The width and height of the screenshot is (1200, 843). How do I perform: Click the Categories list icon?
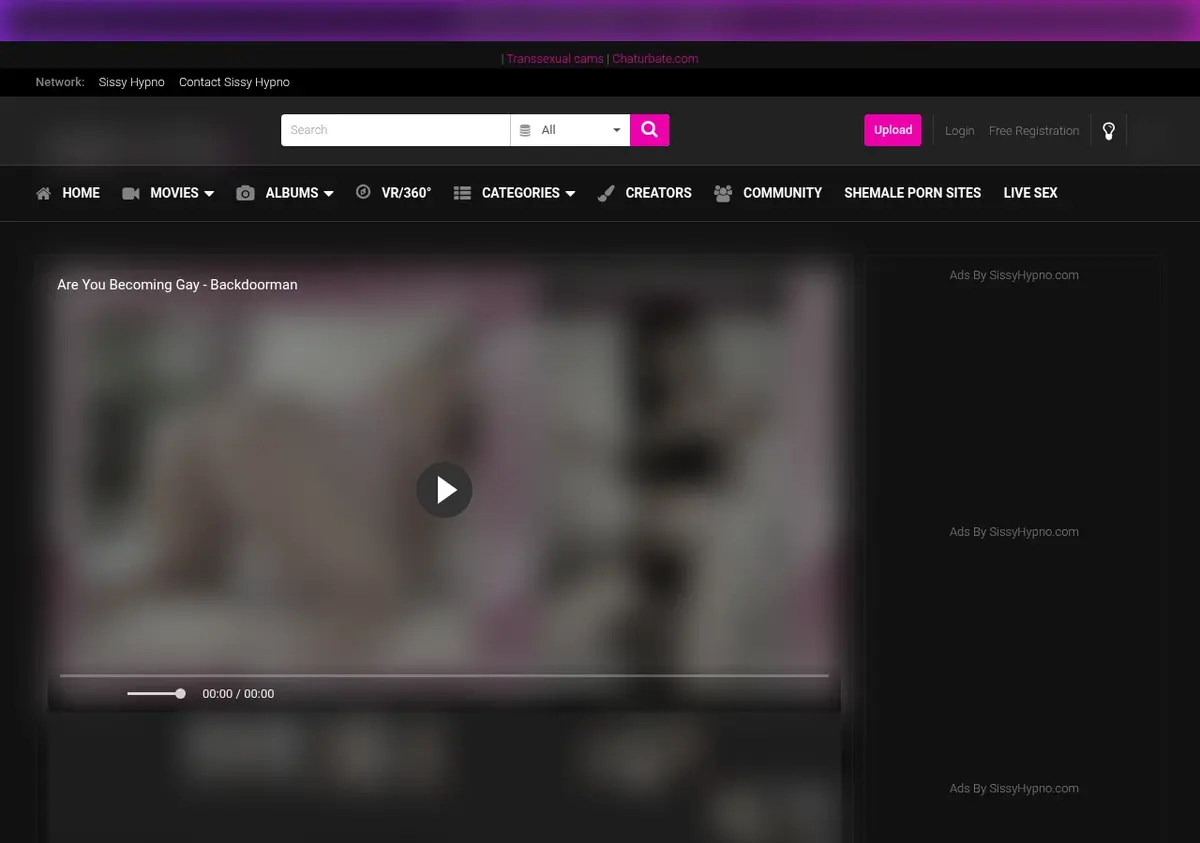click(462, 193)
